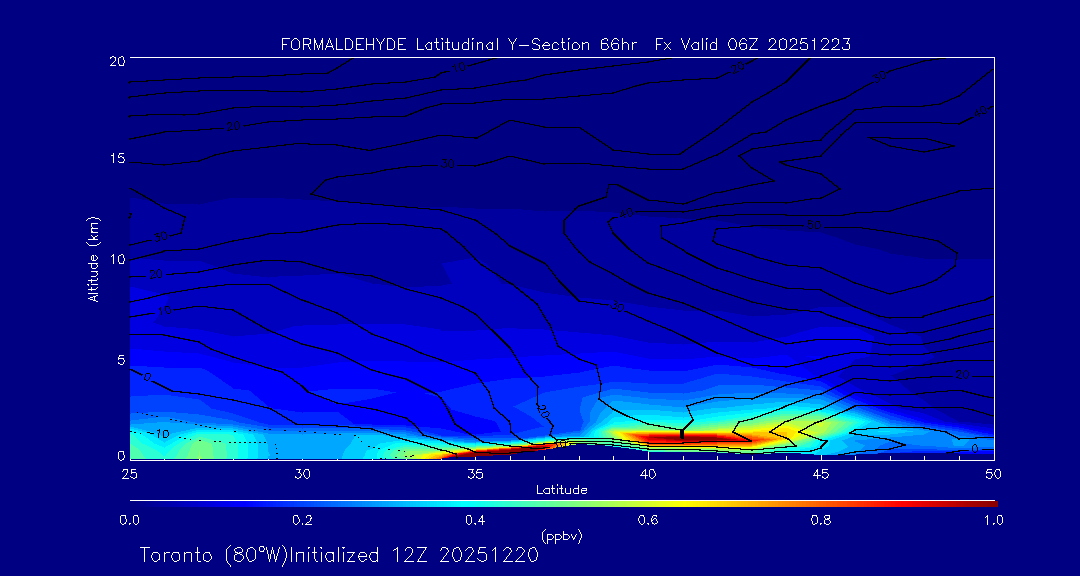Click the color scale value 0.8
The width and height of the screenshot is (1080, 576).
[x=820, y=520]
